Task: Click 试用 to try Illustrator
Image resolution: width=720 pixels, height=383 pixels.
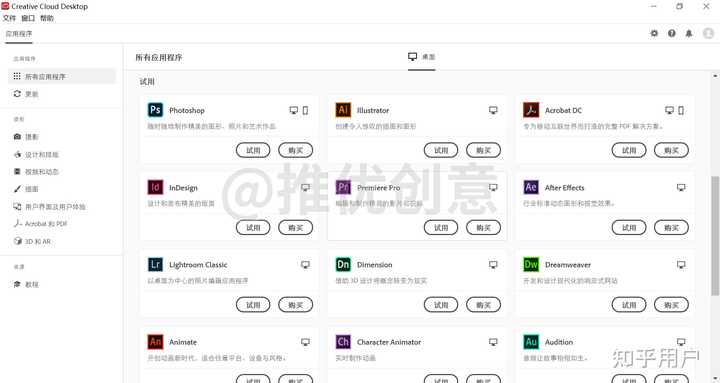Action: 441,150
